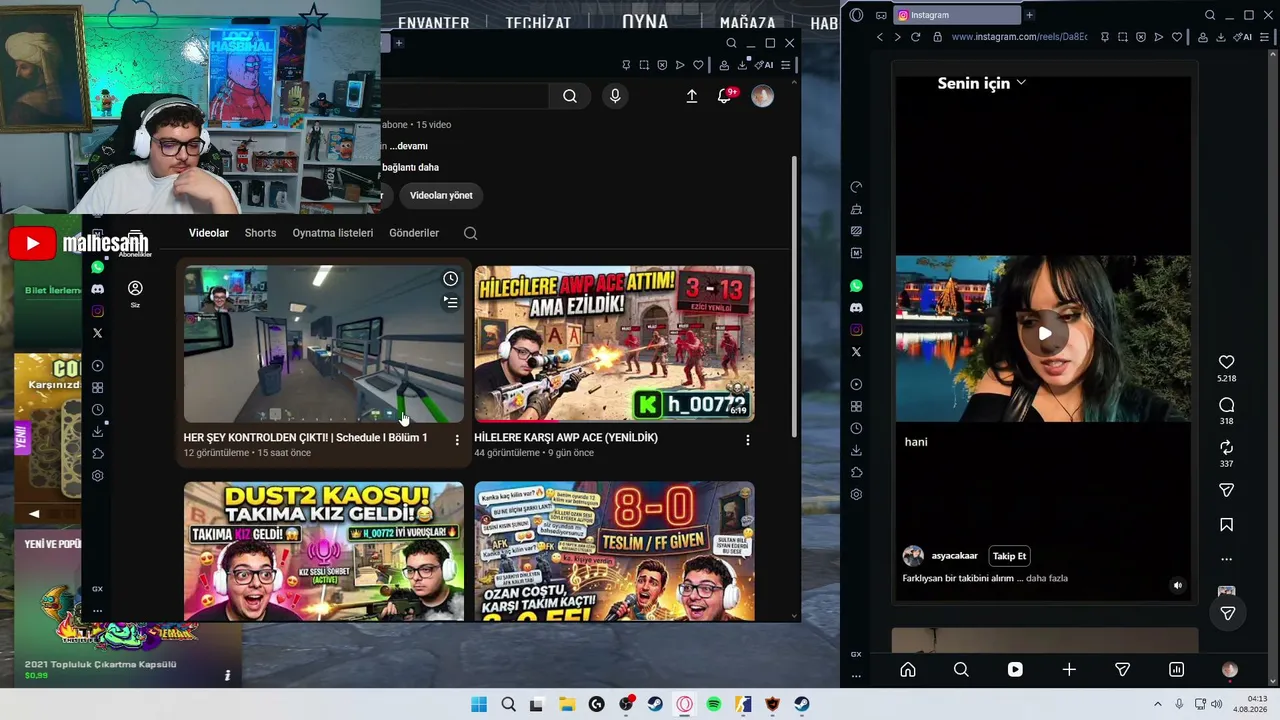Open the Opera easy-setup menu in the Instagram window
The width and height of the screenshot is (1280, 720).
(x=1265, y=37)
